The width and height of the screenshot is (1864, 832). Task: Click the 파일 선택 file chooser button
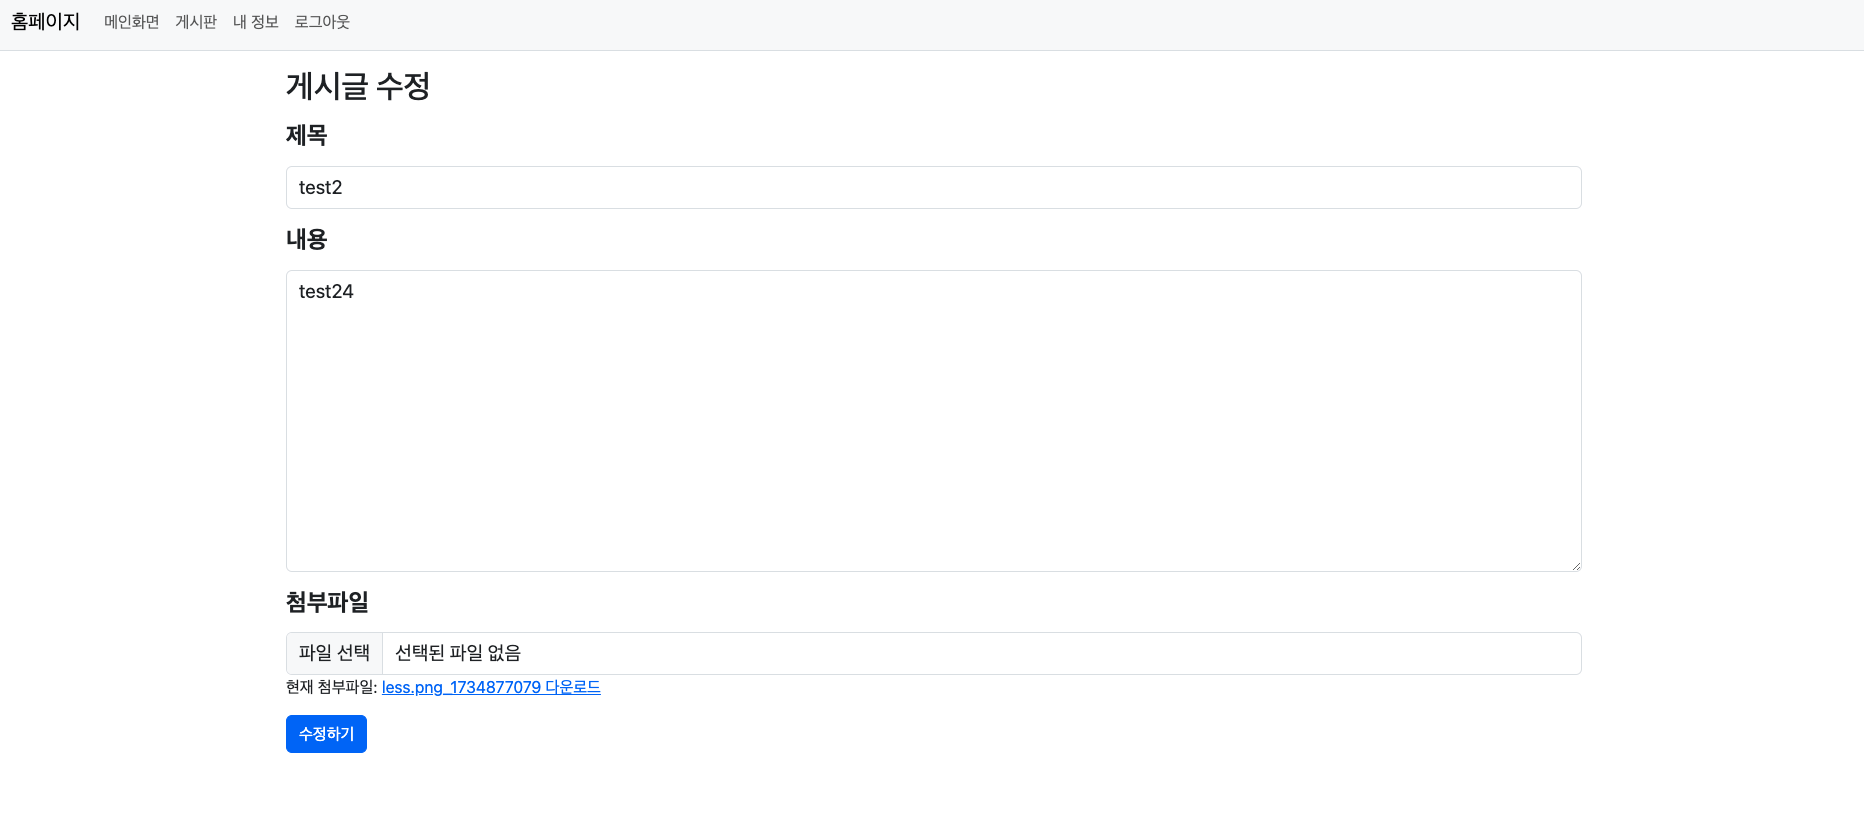click(334, 653)
